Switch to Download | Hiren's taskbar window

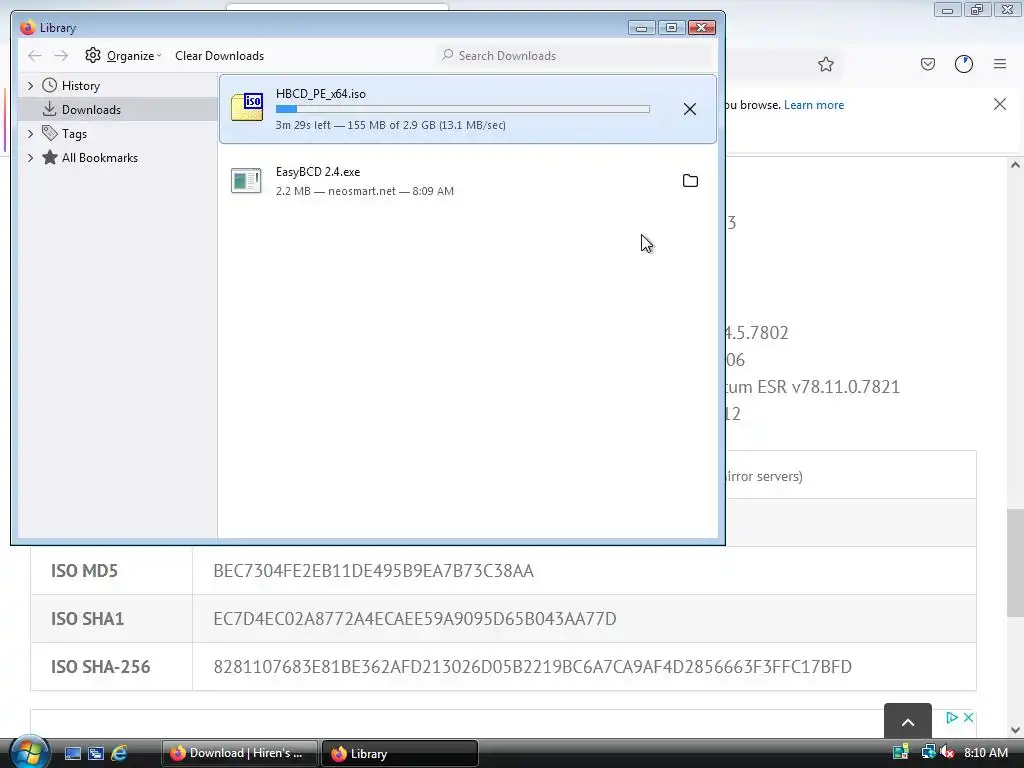tap(239, 754)
